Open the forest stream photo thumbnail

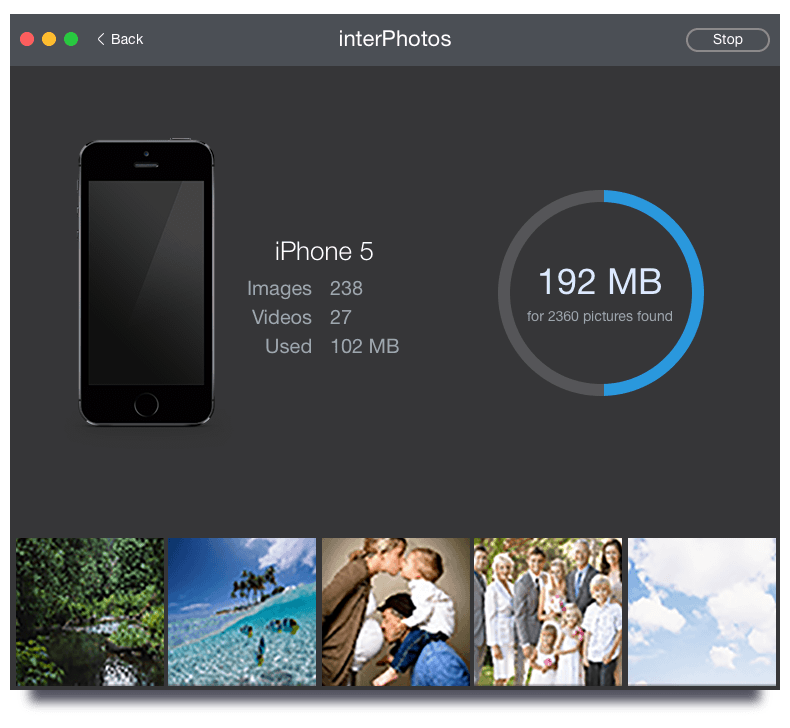(90, 612)
